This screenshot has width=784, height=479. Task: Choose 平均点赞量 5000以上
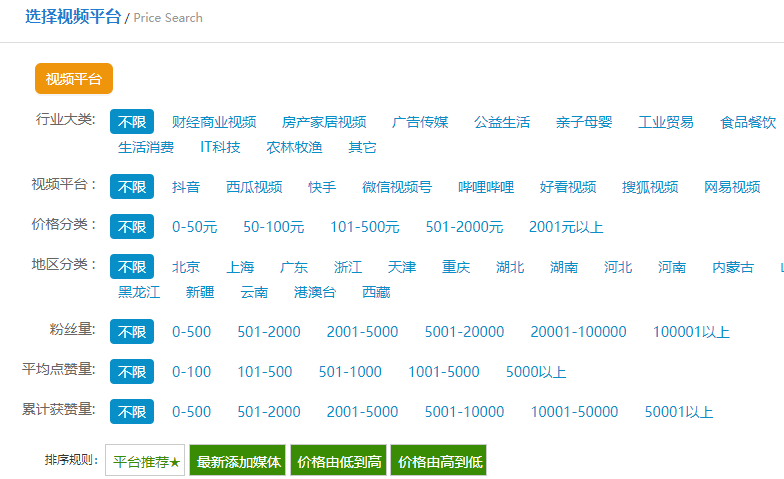[536, 372]
